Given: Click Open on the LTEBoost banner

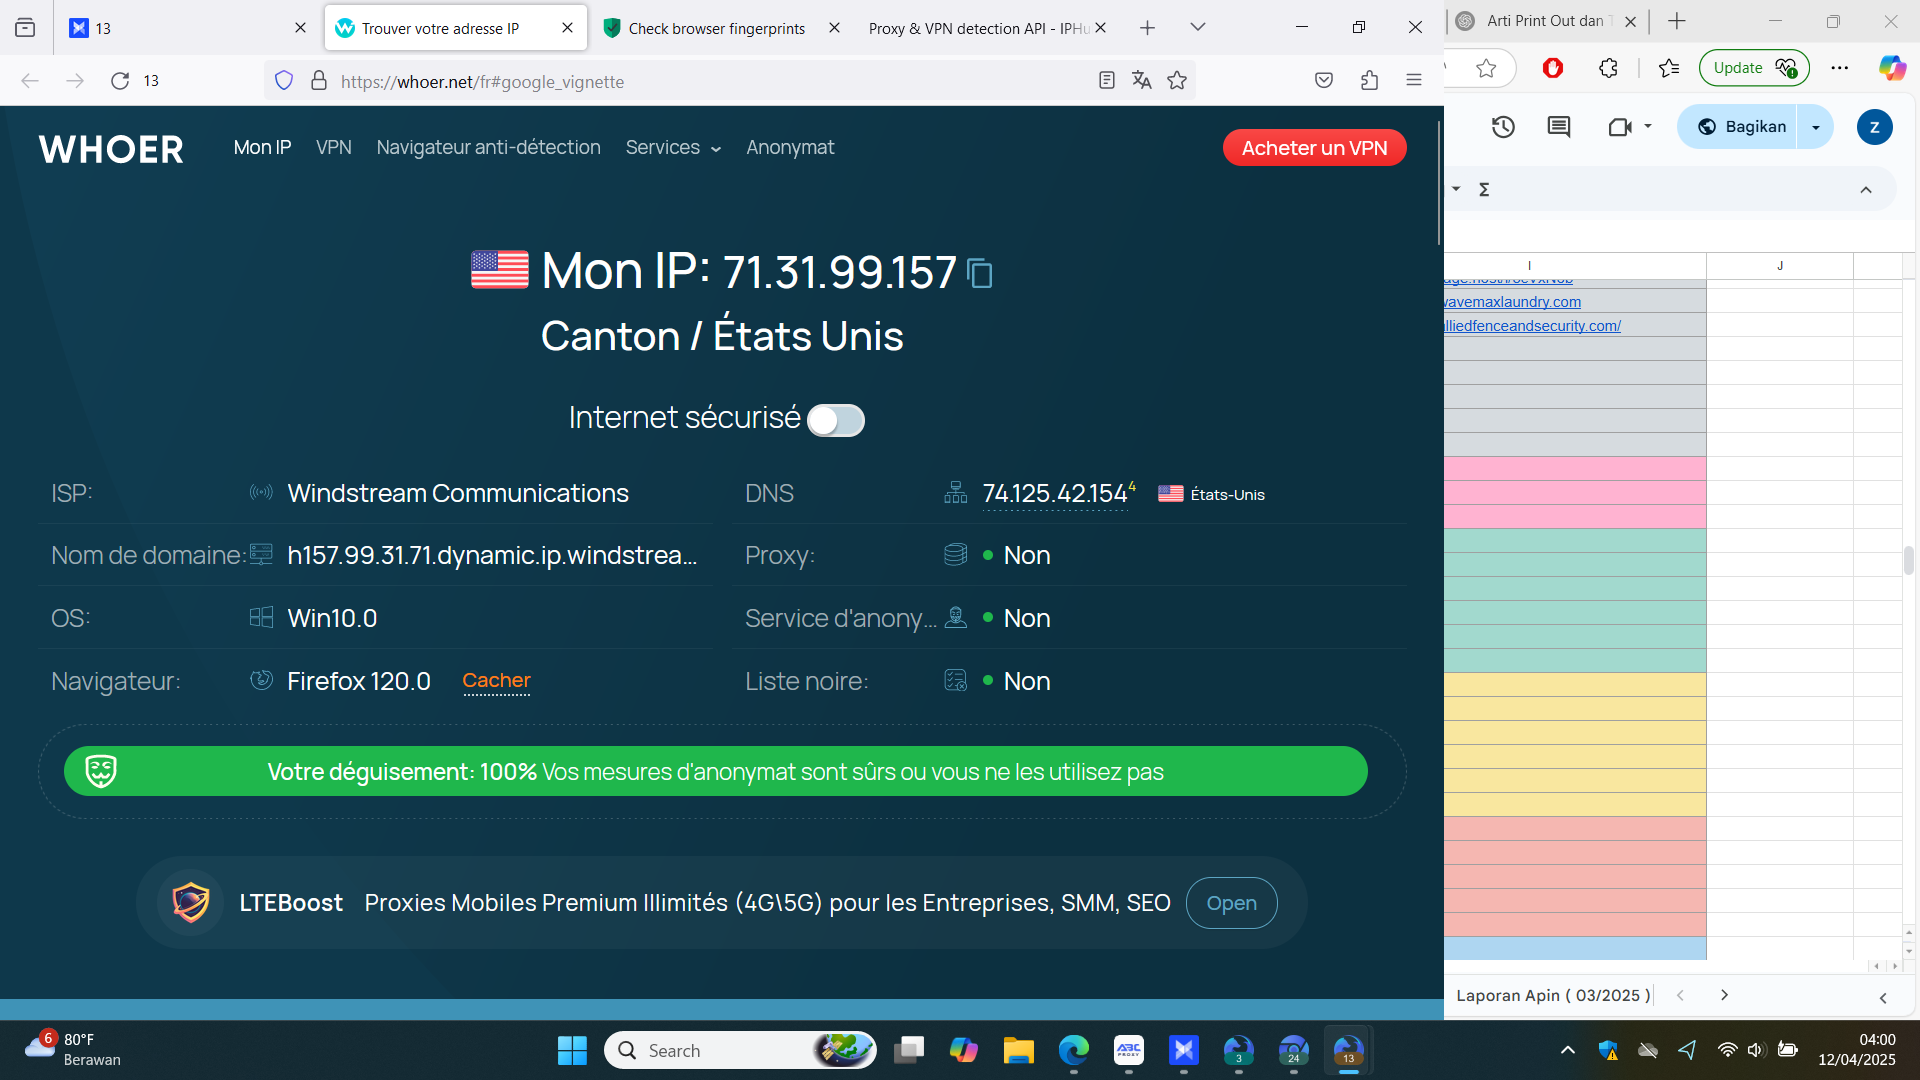Looking at the screenshot, I should [x=1231, y=903].
